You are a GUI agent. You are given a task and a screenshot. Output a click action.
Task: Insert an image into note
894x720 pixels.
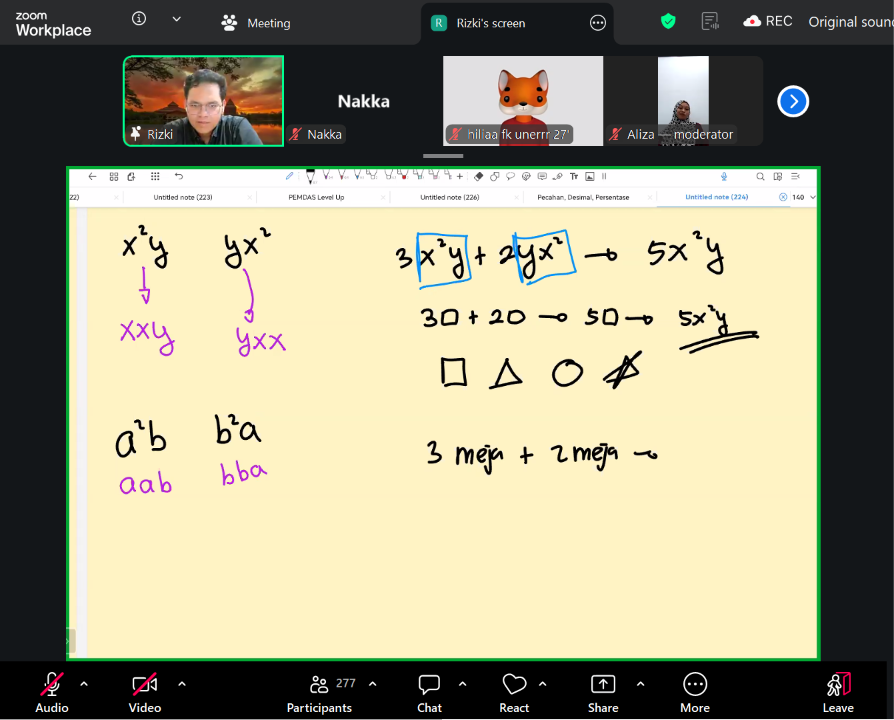click(x=590, y=177)
